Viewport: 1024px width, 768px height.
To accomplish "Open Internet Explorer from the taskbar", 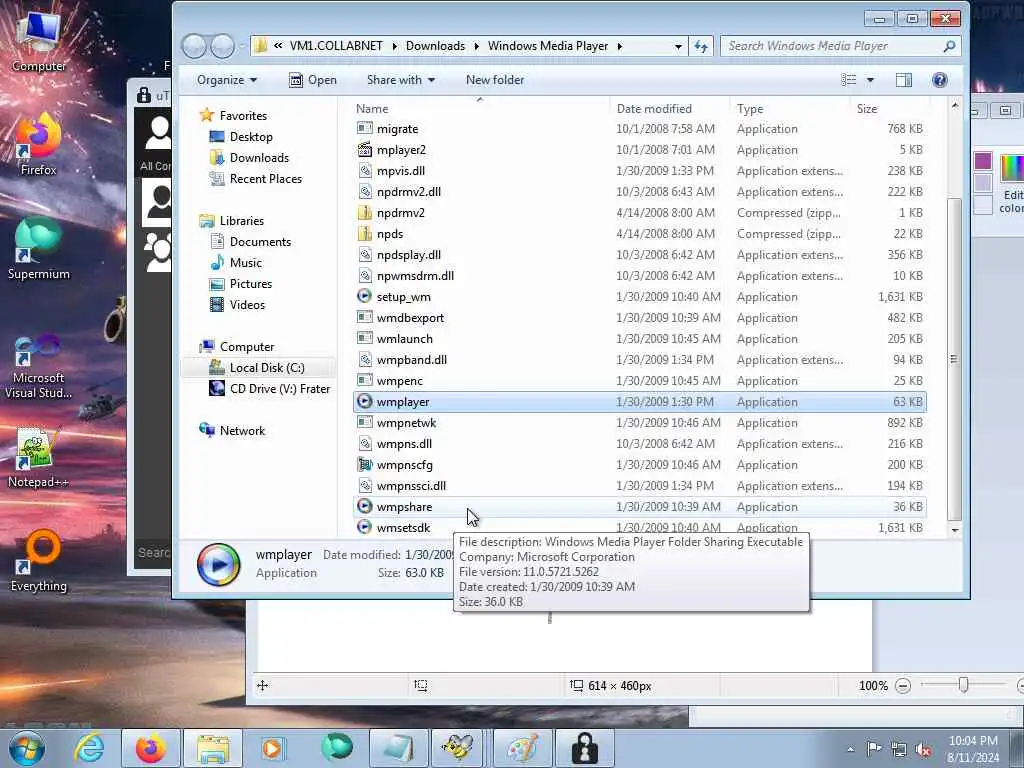I will 88,748.
